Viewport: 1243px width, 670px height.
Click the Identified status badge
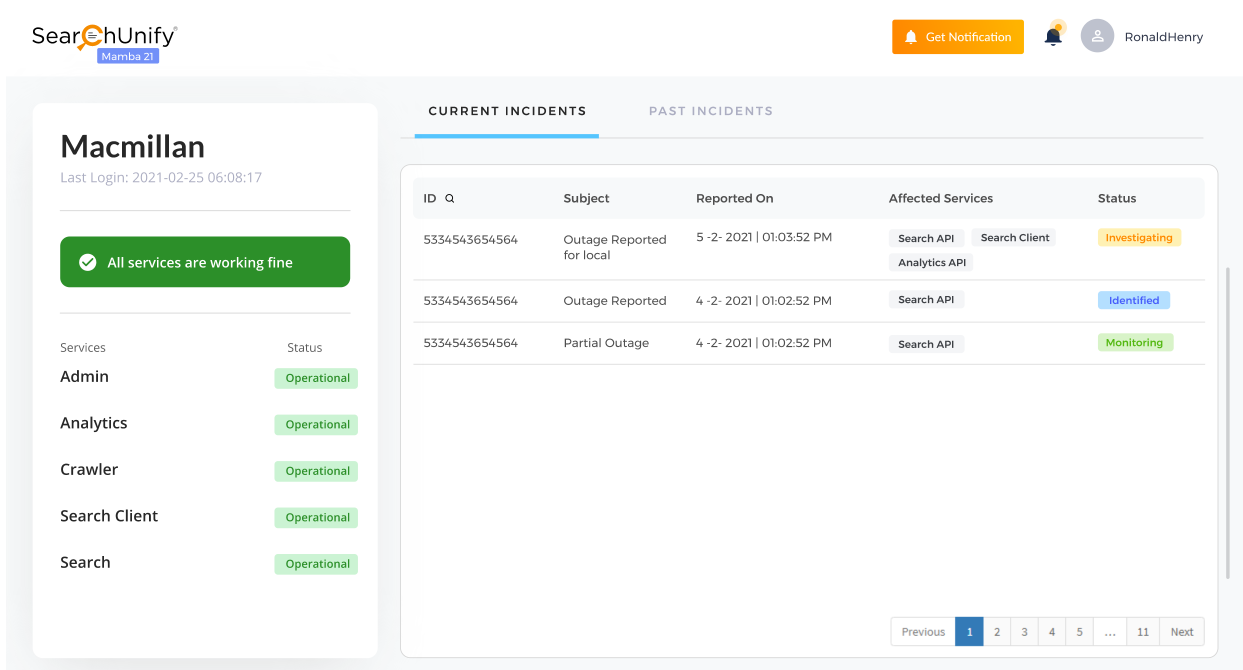(1133, 300)
